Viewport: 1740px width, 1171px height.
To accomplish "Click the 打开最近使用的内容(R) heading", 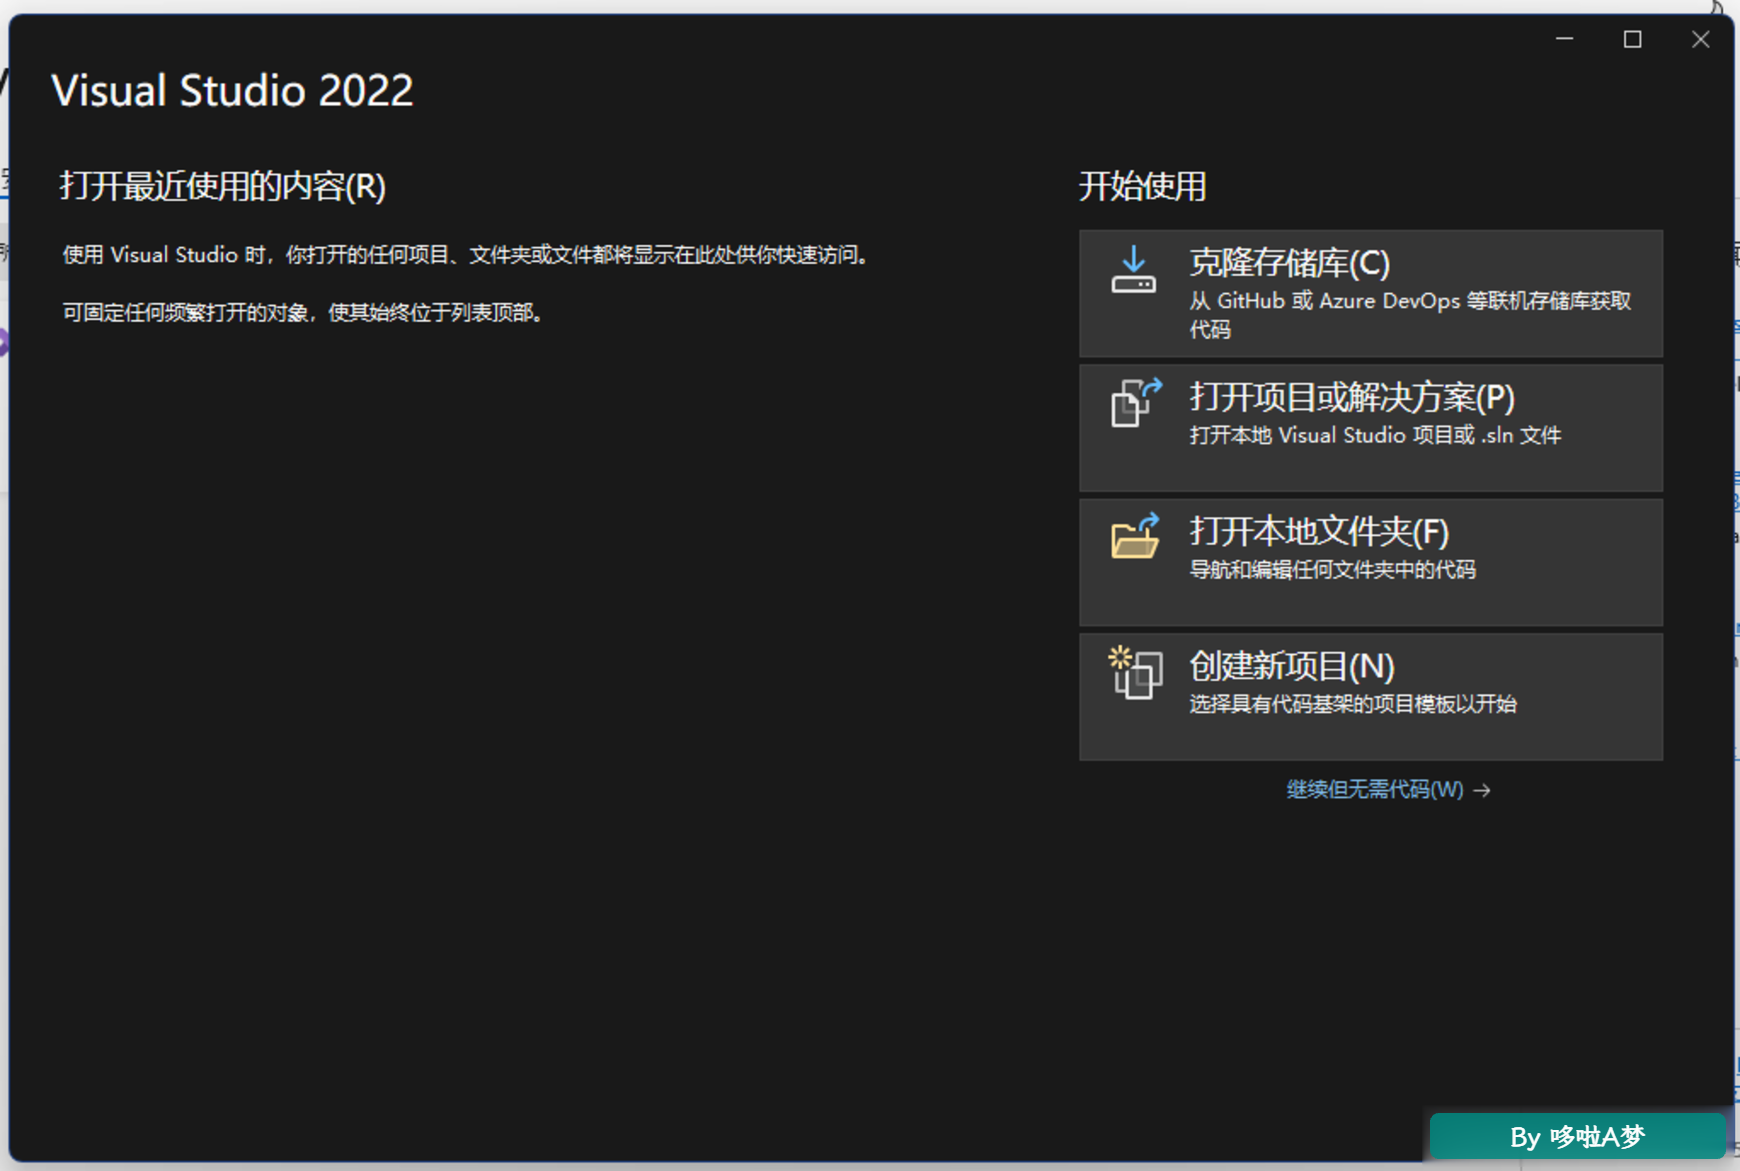I will (x=223, y=186).
